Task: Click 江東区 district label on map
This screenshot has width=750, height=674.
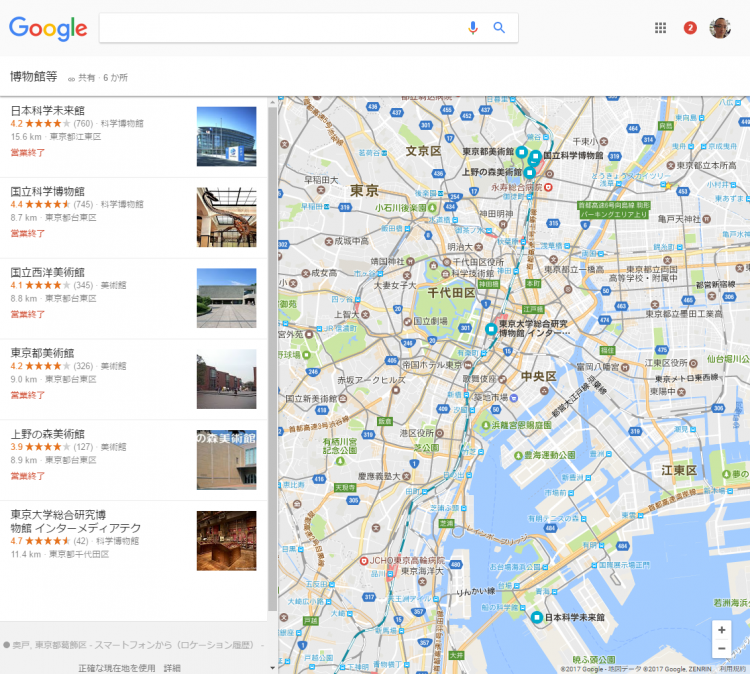Action: [x=679, y=470]
